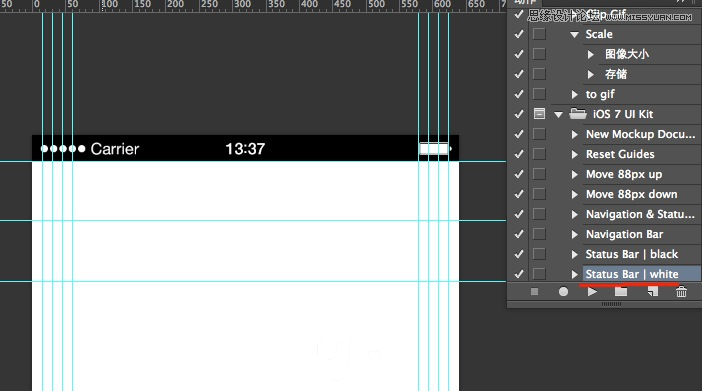The image size is (702, 391).
Task: Toggle the checkmark beside Reset Guides
Action: (x=519, y=154)
